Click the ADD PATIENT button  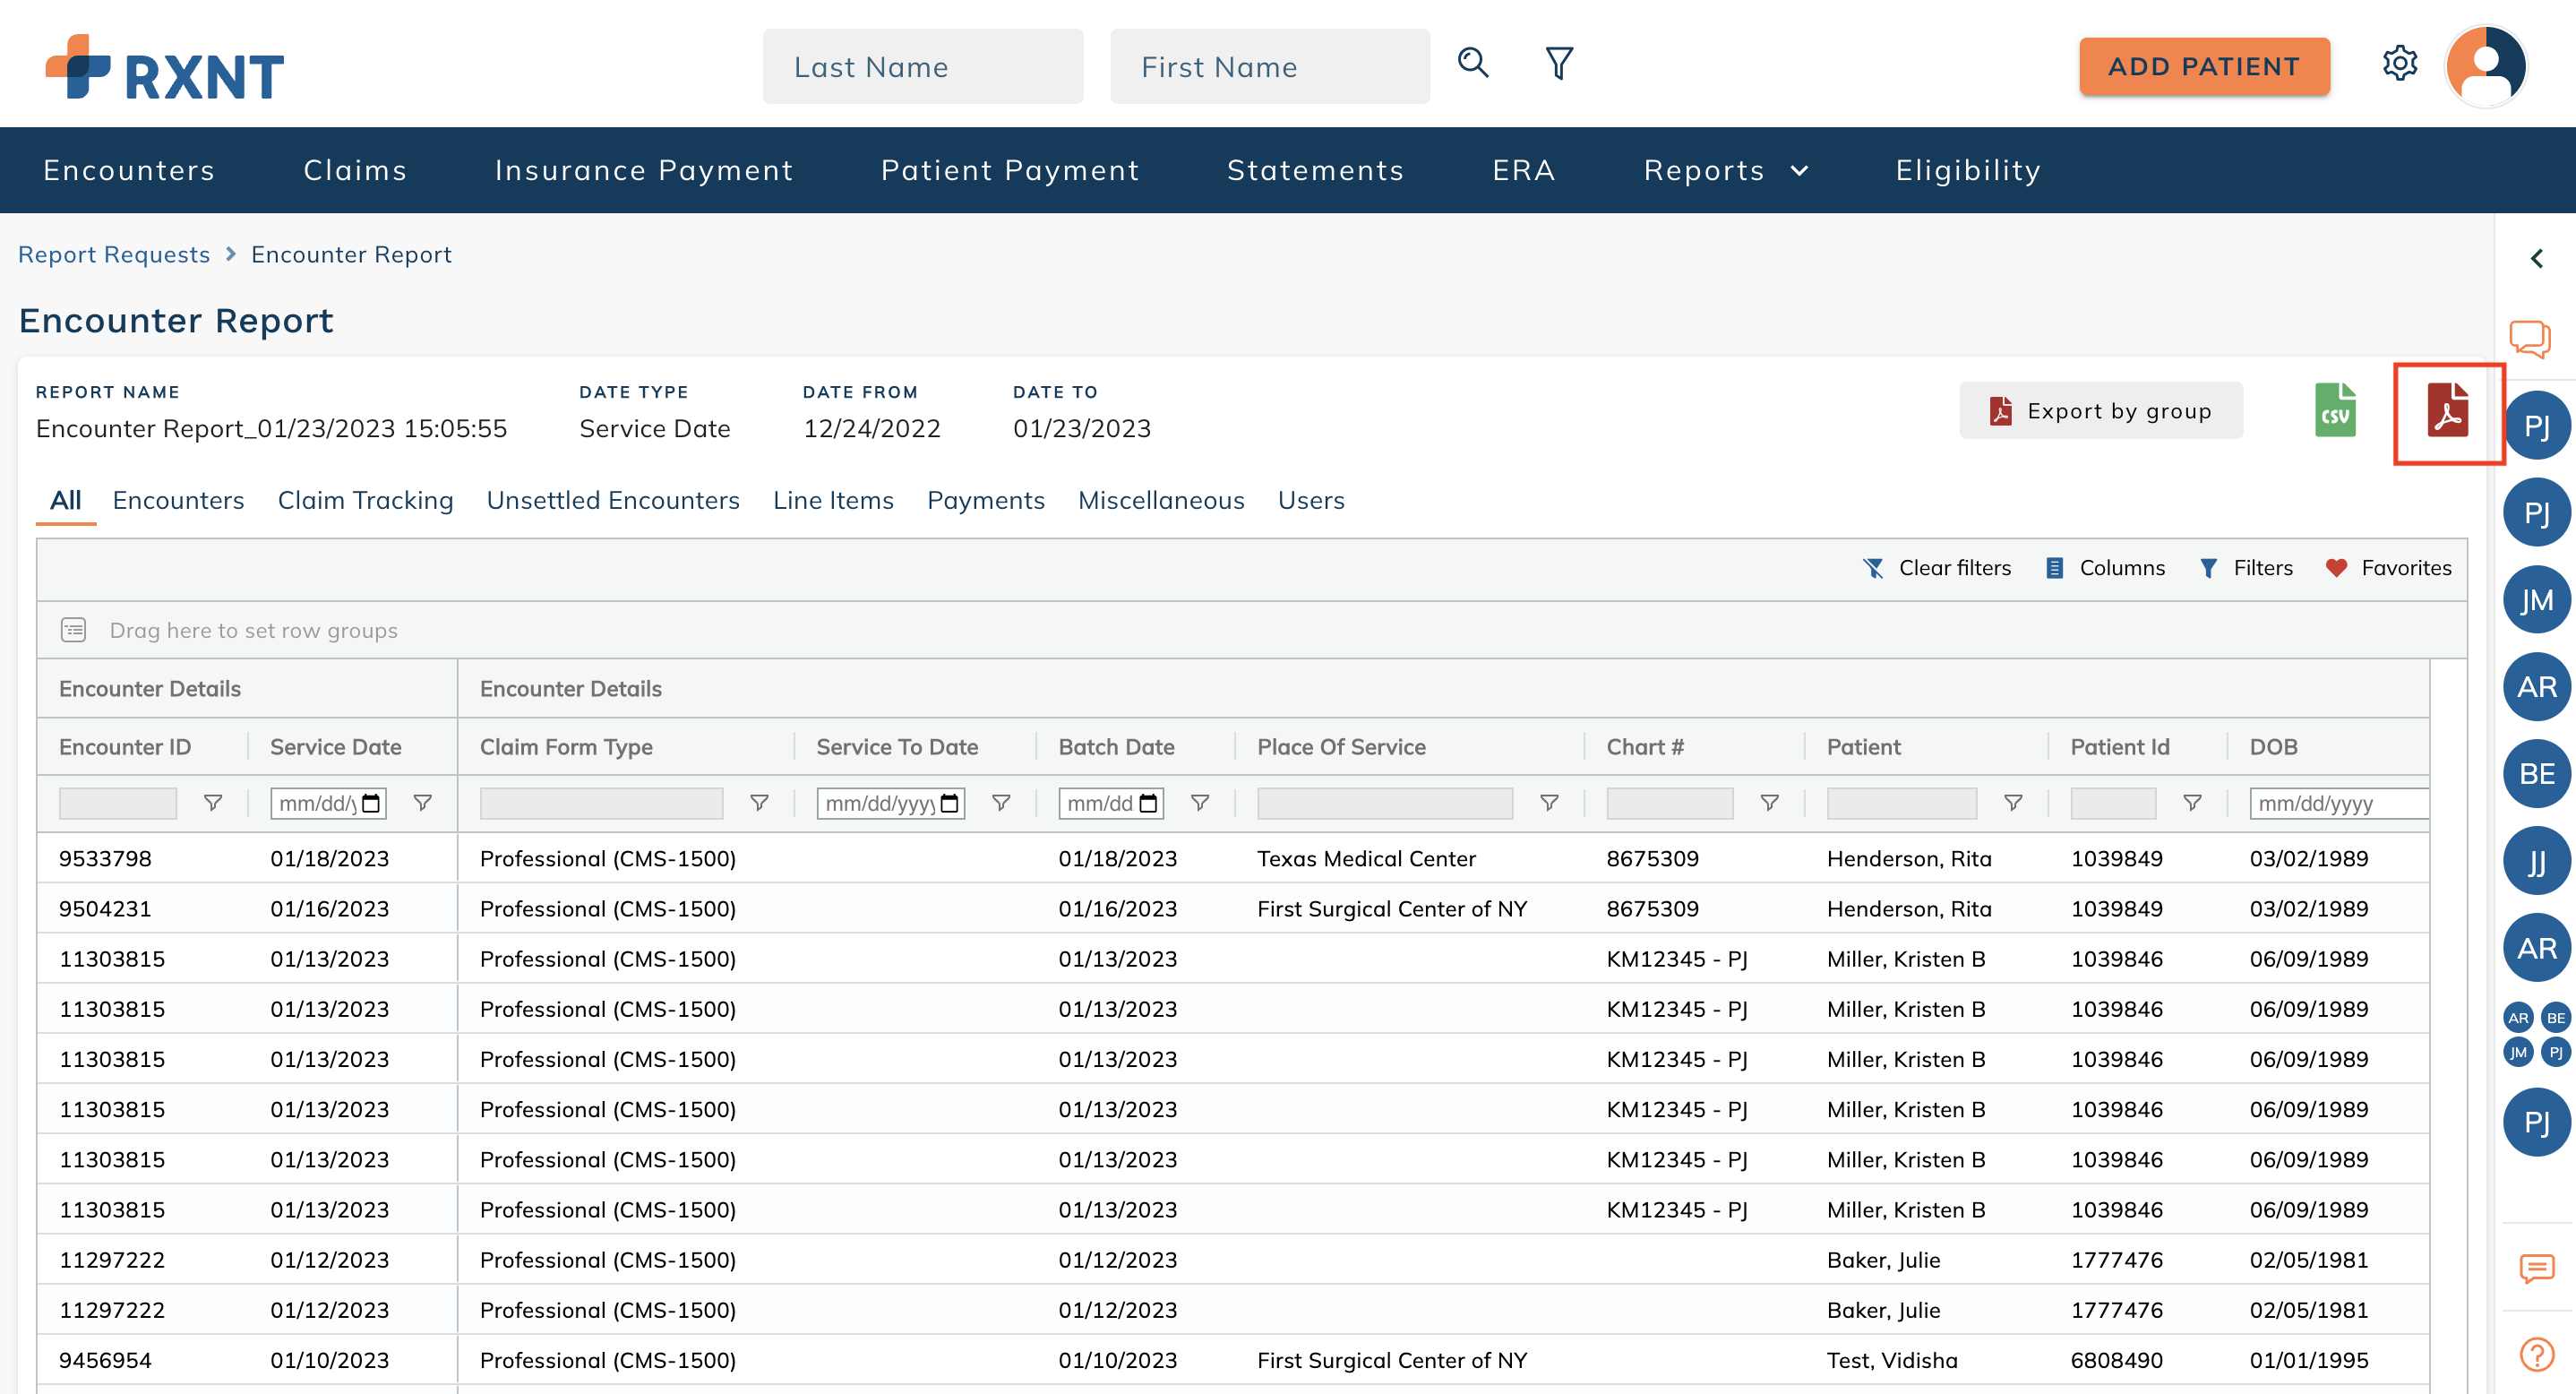(x=2204, y=66)
